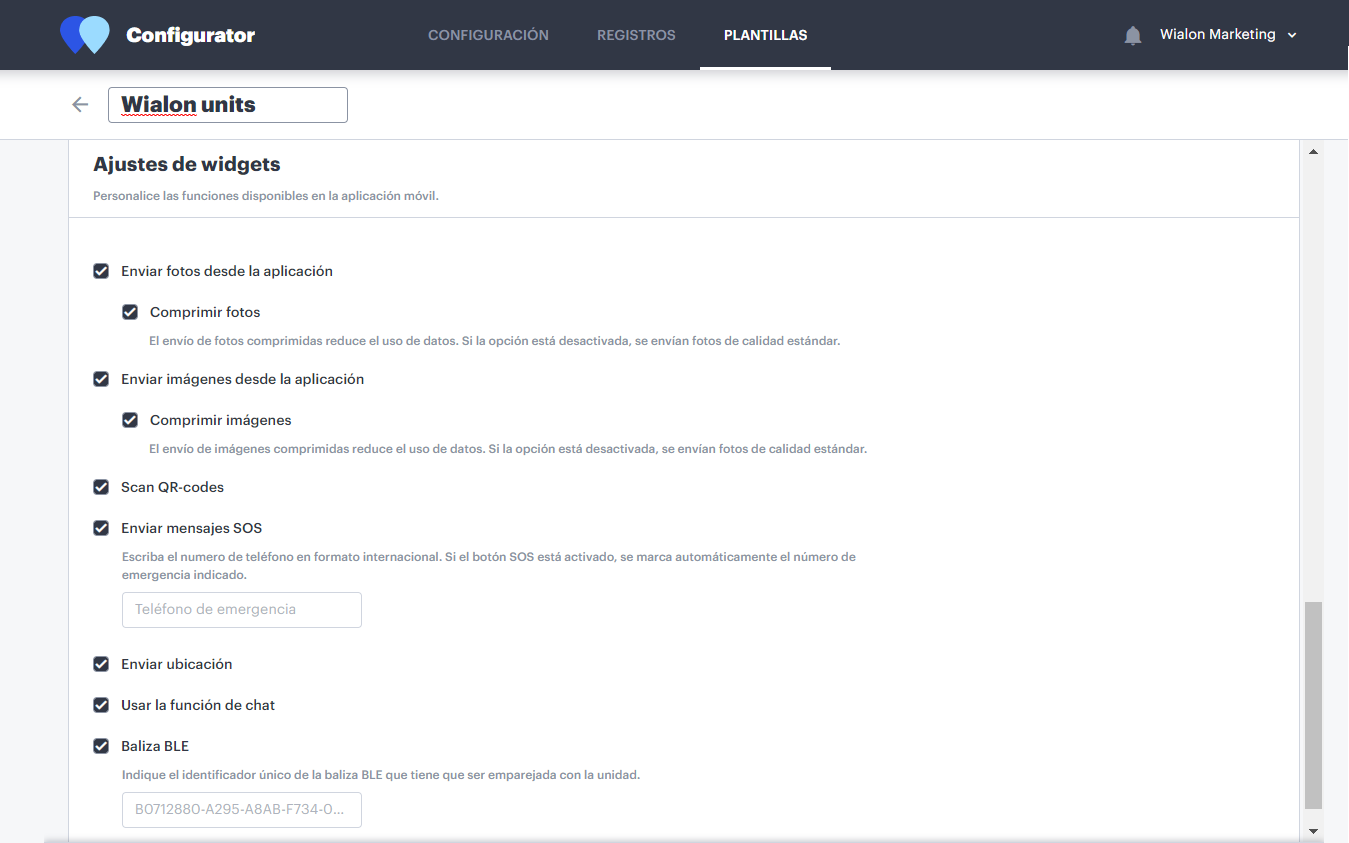
Task: Click the Comprimir imágenes label
Action: click(221, 420)
